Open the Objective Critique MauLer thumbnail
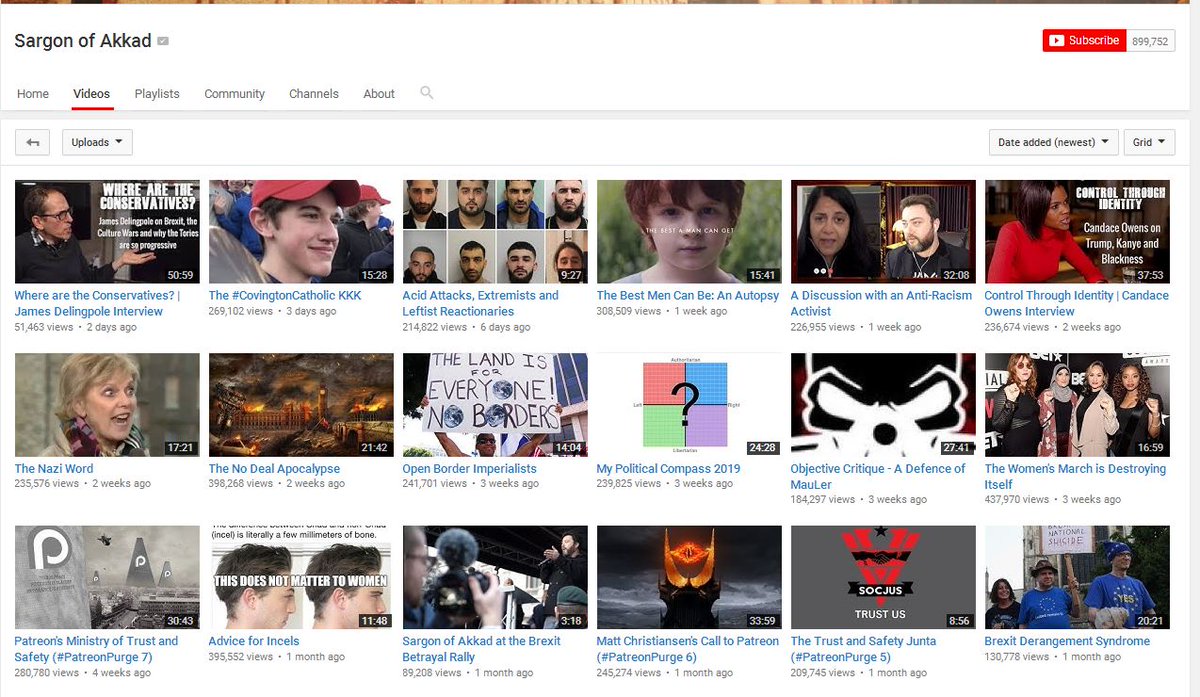This screenshot has width=1200, height=697. [883, 405]
